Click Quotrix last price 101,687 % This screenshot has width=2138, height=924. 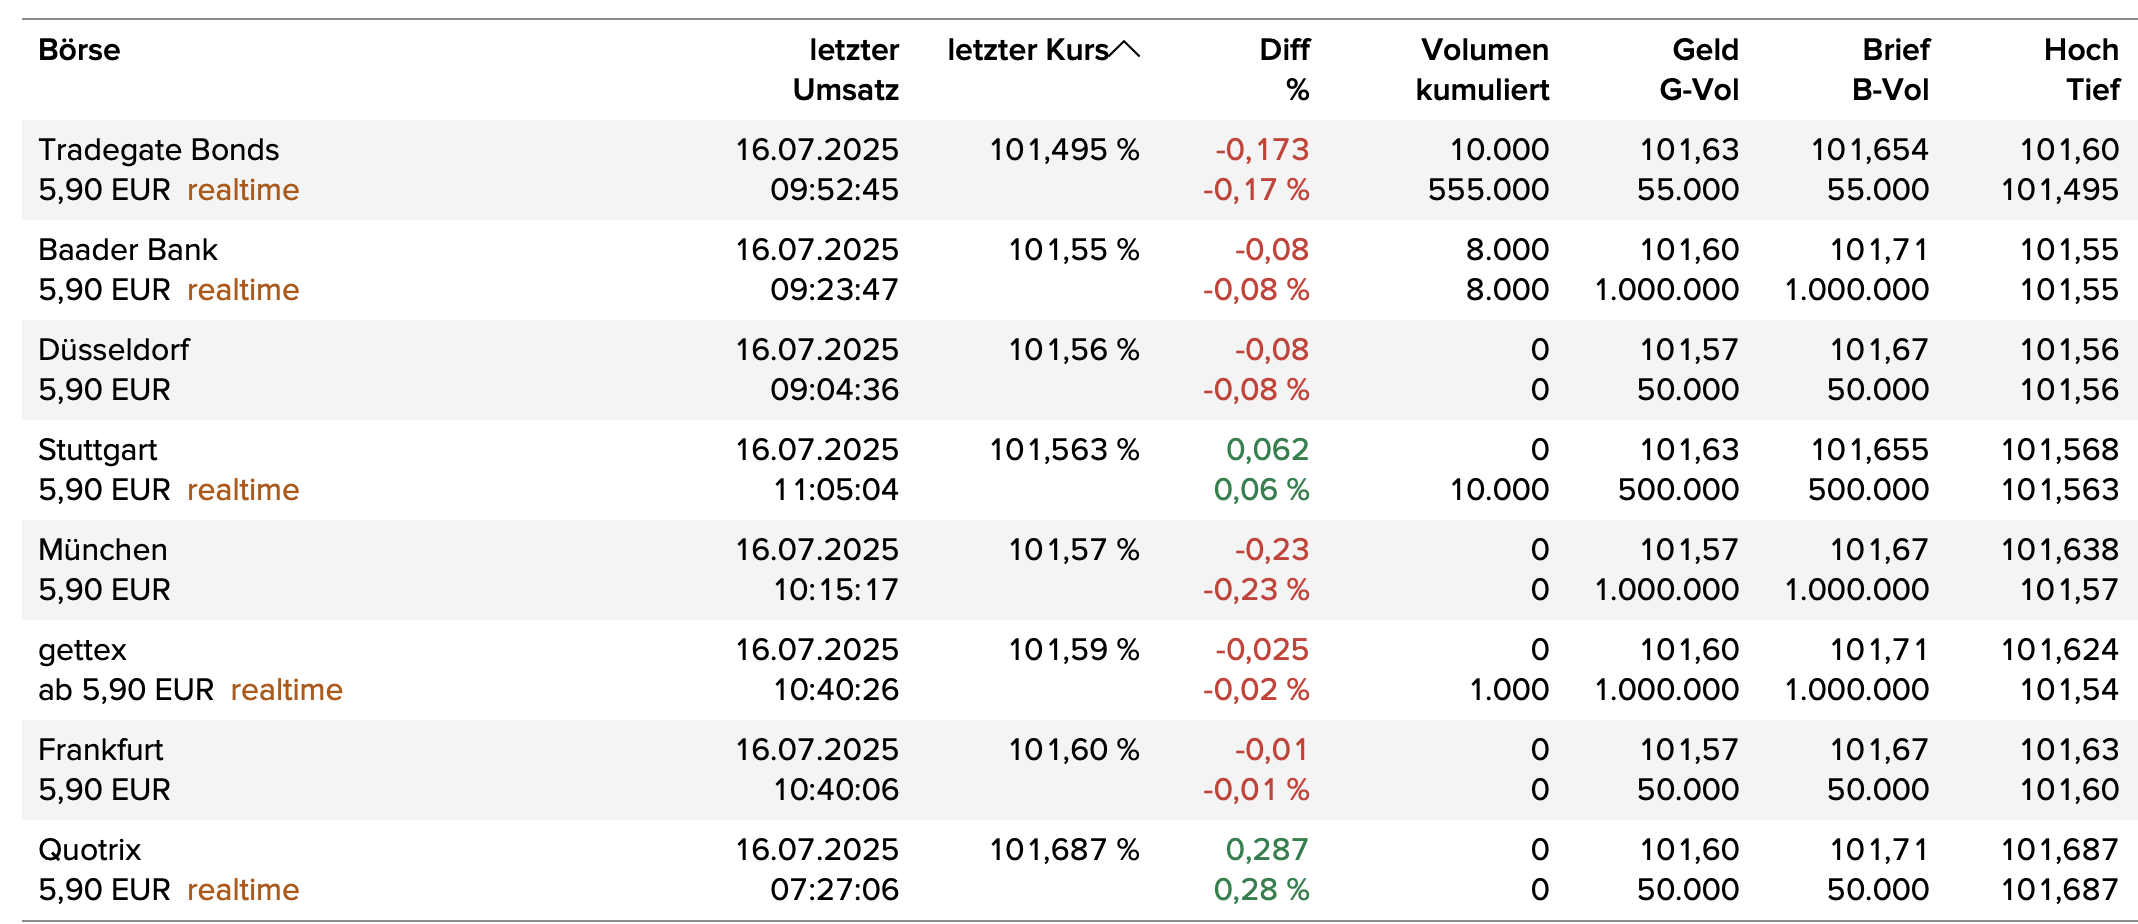(1064, 850)
